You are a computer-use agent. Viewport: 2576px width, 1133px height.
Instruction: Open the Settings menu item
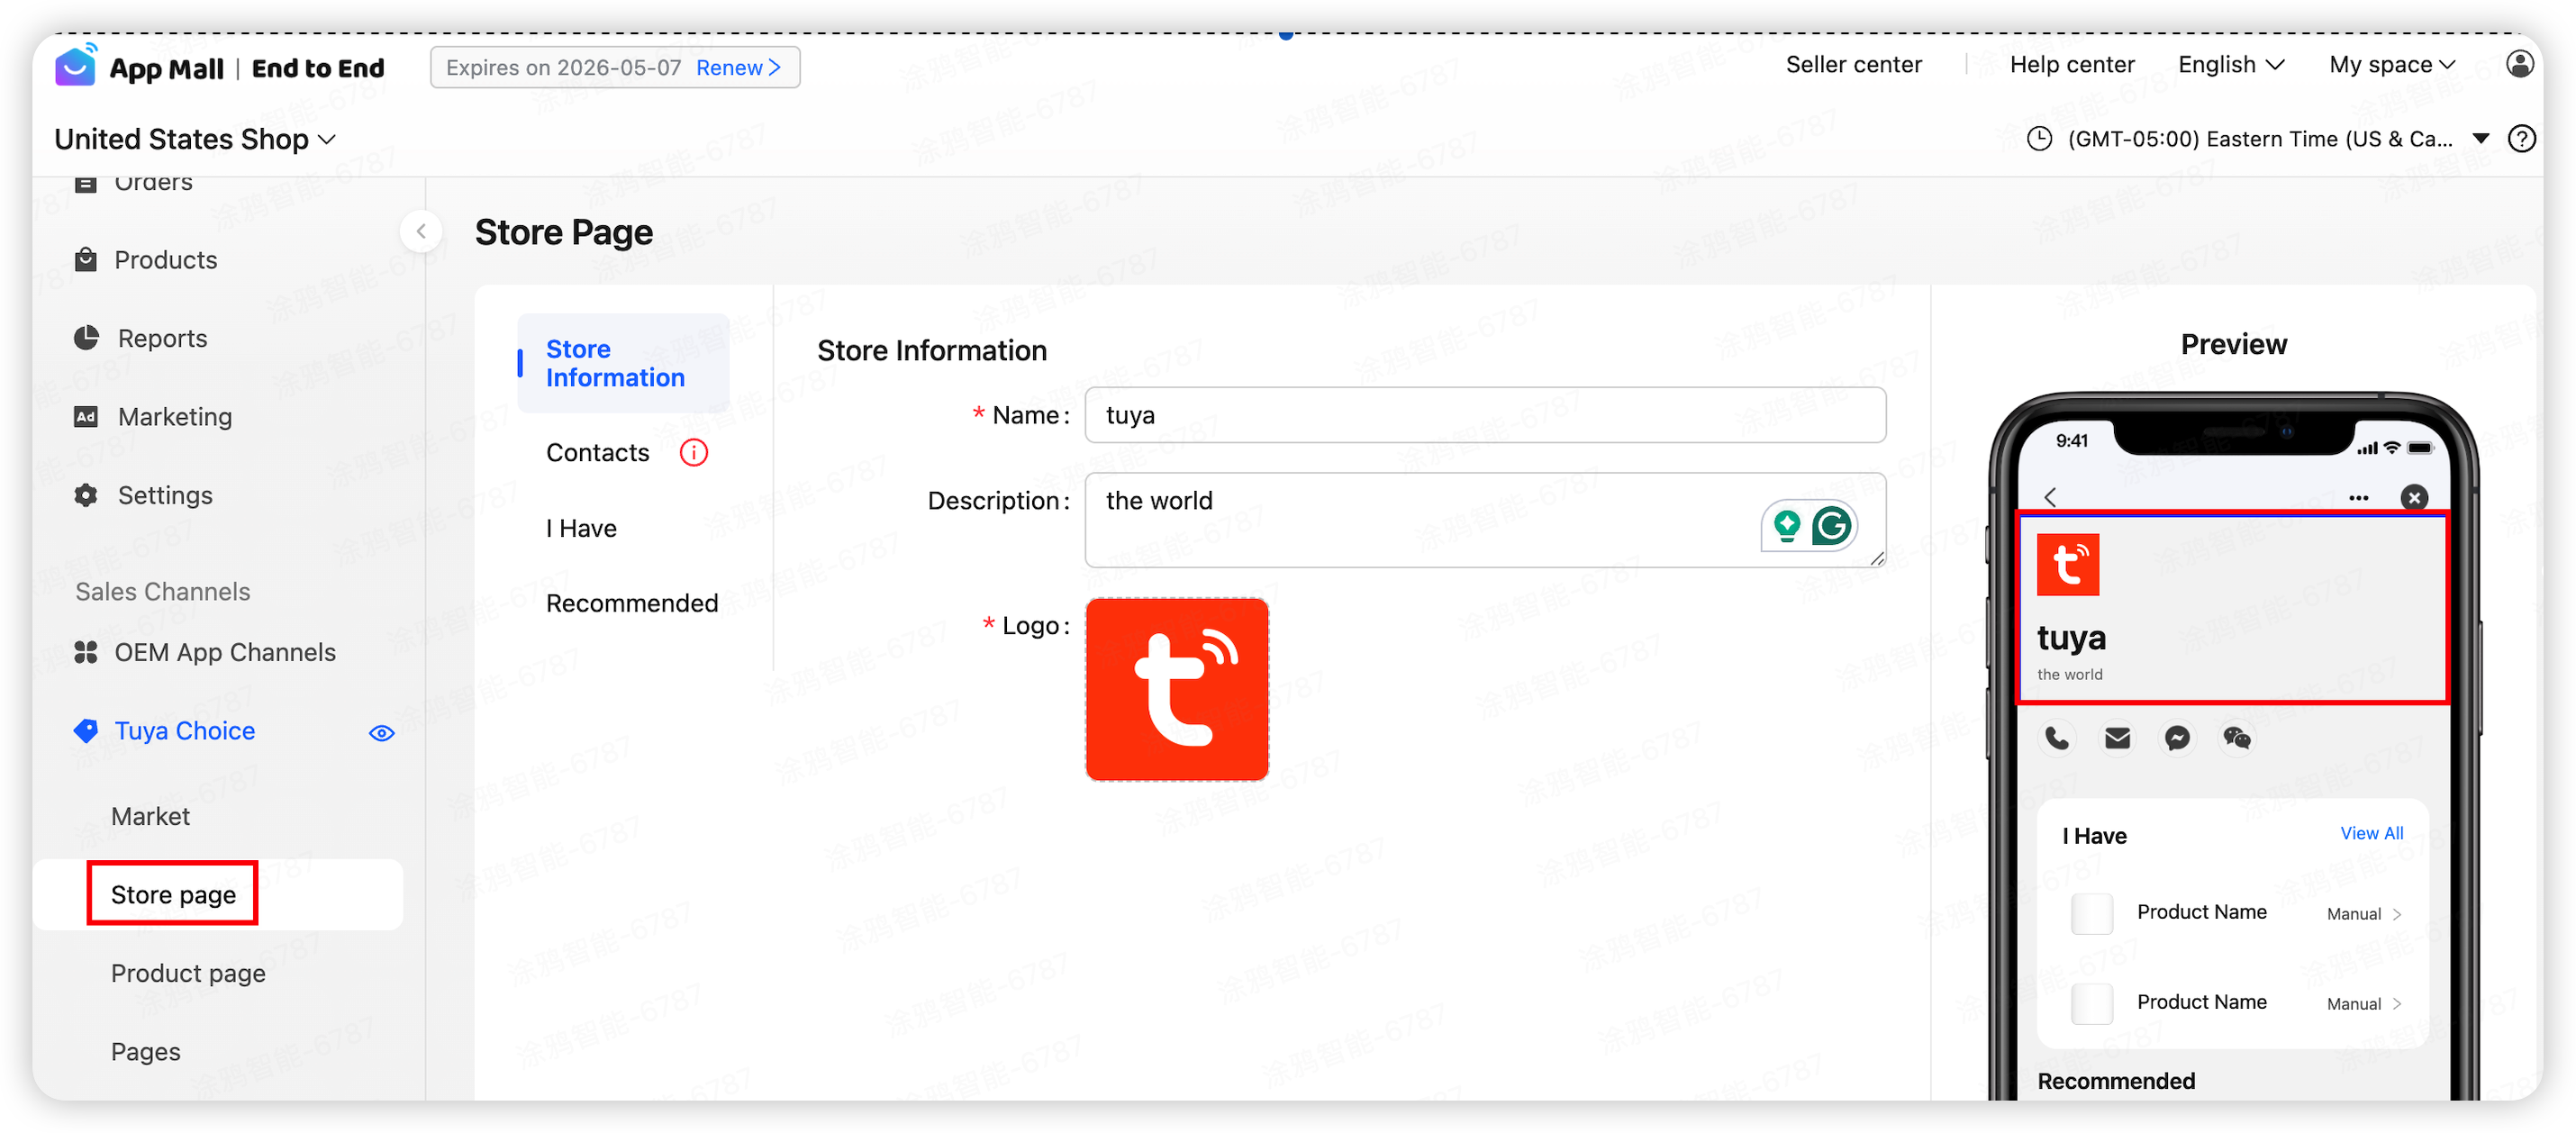165,495
